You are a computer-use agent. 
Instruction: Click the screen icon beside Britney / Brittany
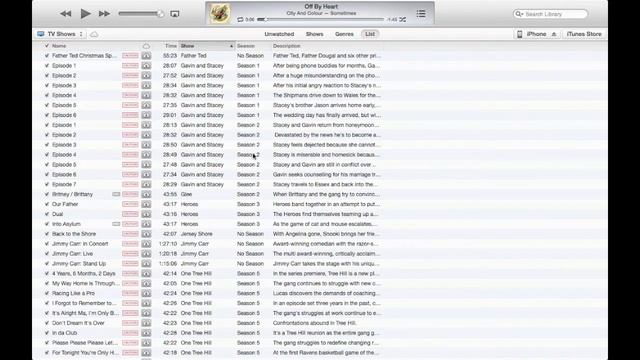click(x=116, y=194)
